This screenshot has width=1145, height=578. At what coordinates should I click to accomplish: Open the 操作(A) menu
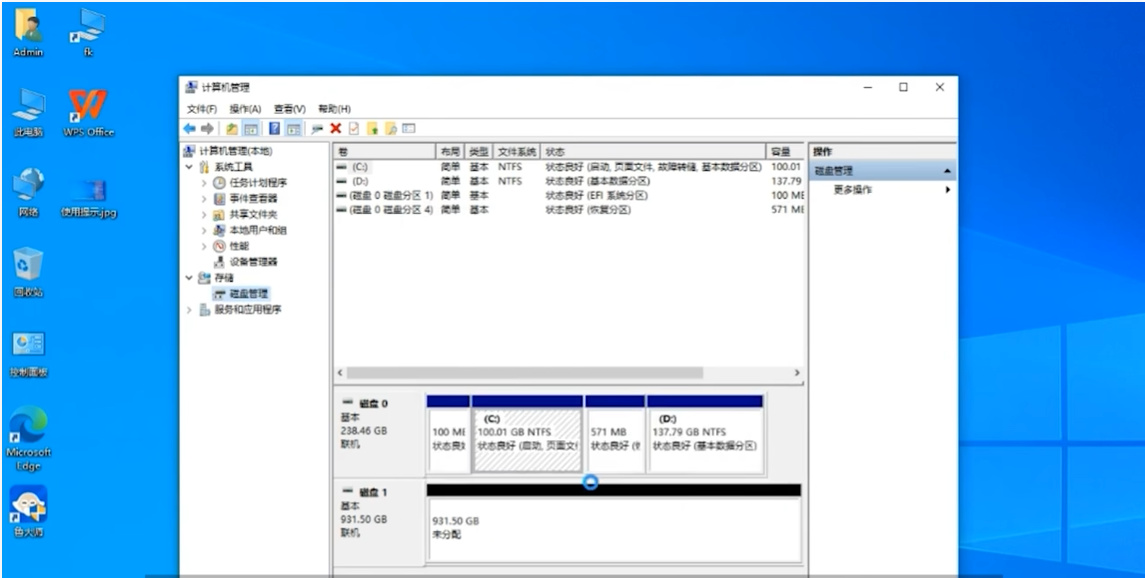[245, 108]
